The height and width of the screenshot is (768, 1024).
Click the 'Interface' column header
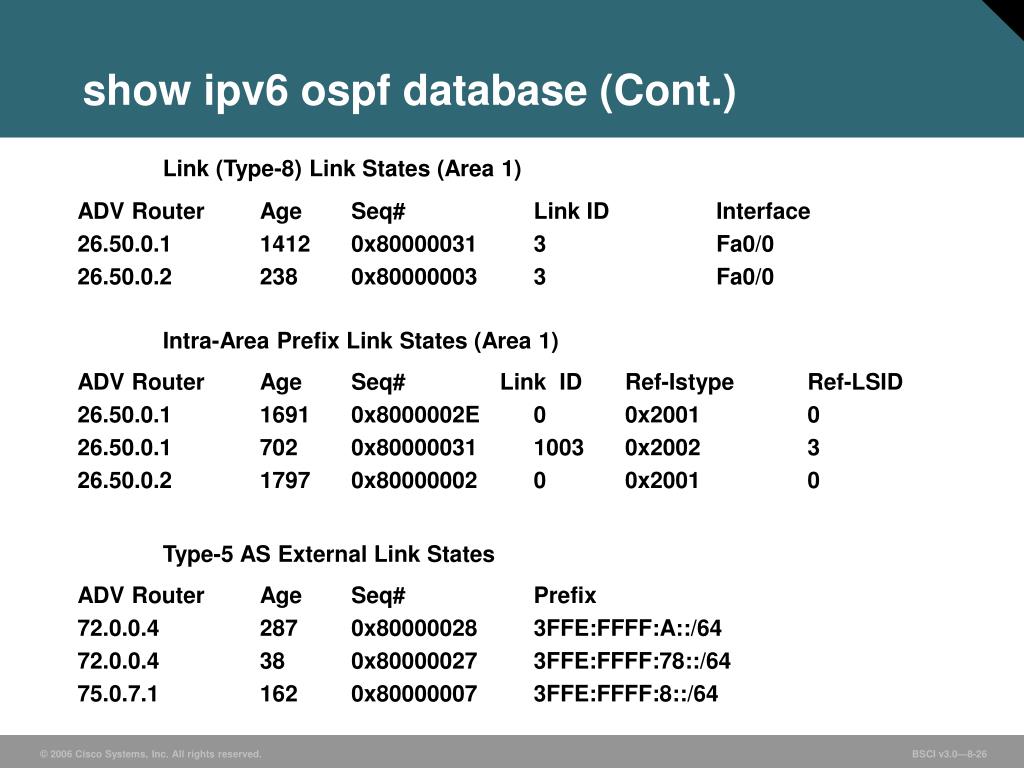(x=763, y=212)
